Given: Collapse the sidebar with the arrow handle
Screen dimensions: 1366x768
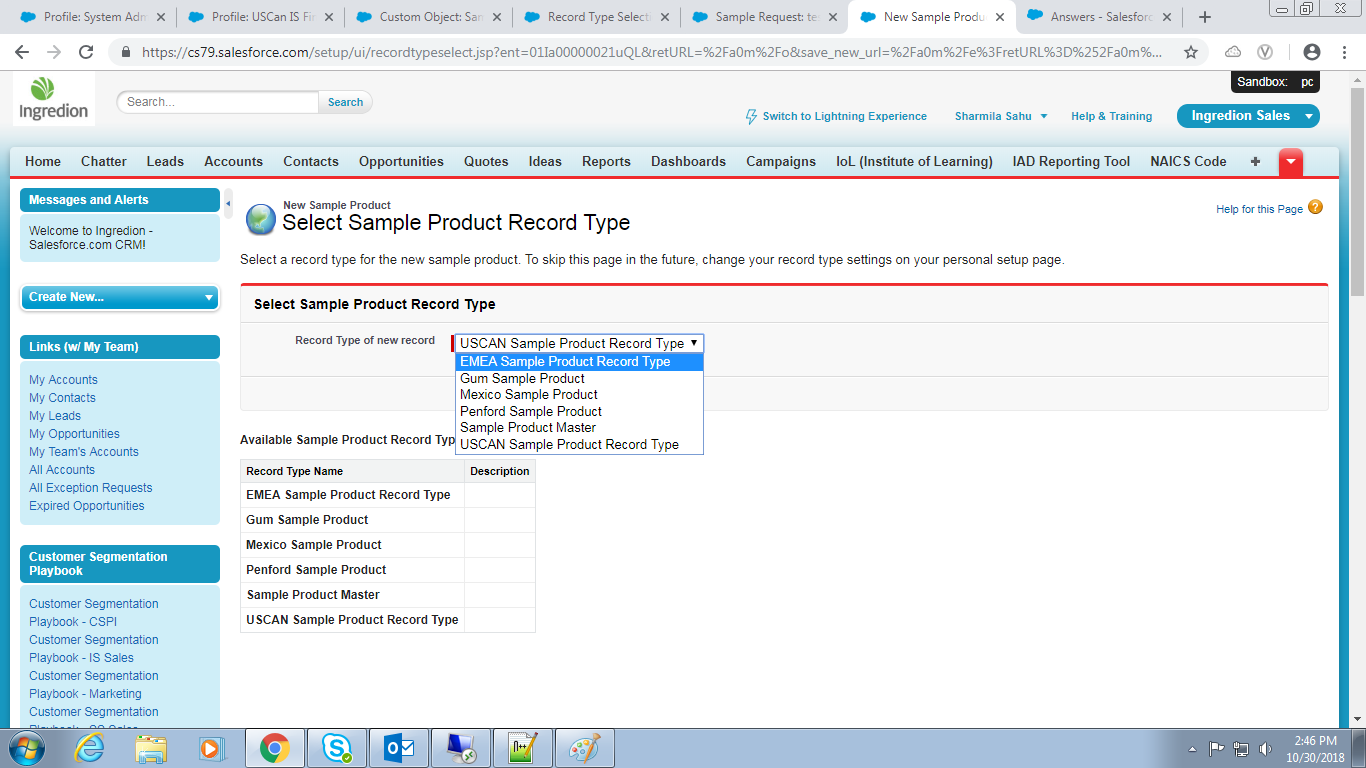Looking at the screenshot, I should point(228,203).
